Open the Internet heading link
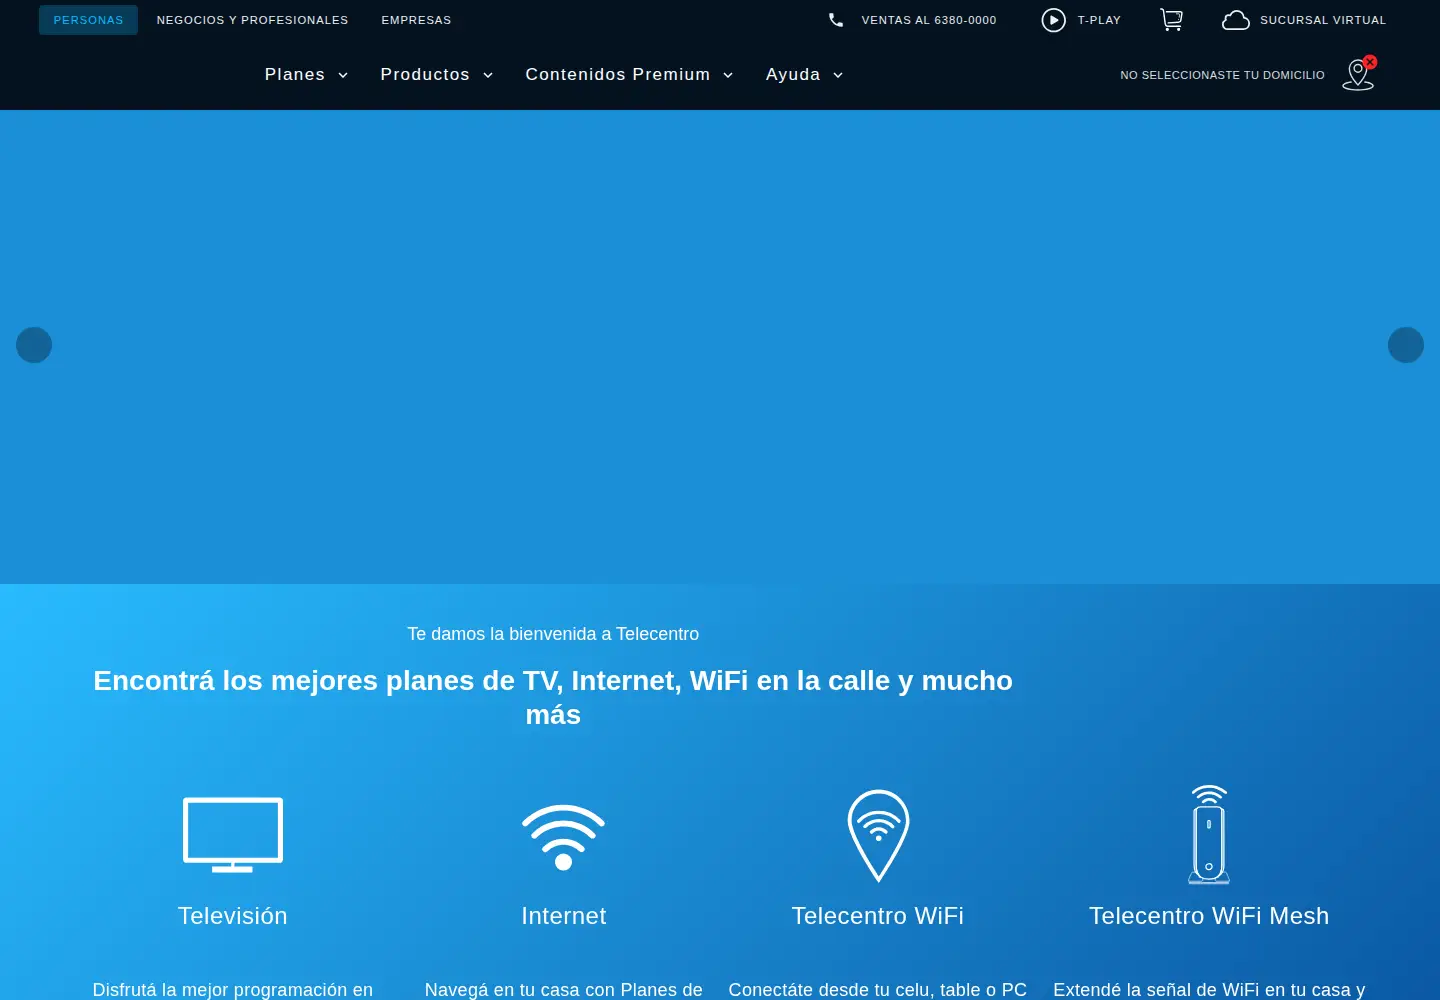Image resolution: width=1440 pixels, height=1000 pixels. tap(563, 916)
